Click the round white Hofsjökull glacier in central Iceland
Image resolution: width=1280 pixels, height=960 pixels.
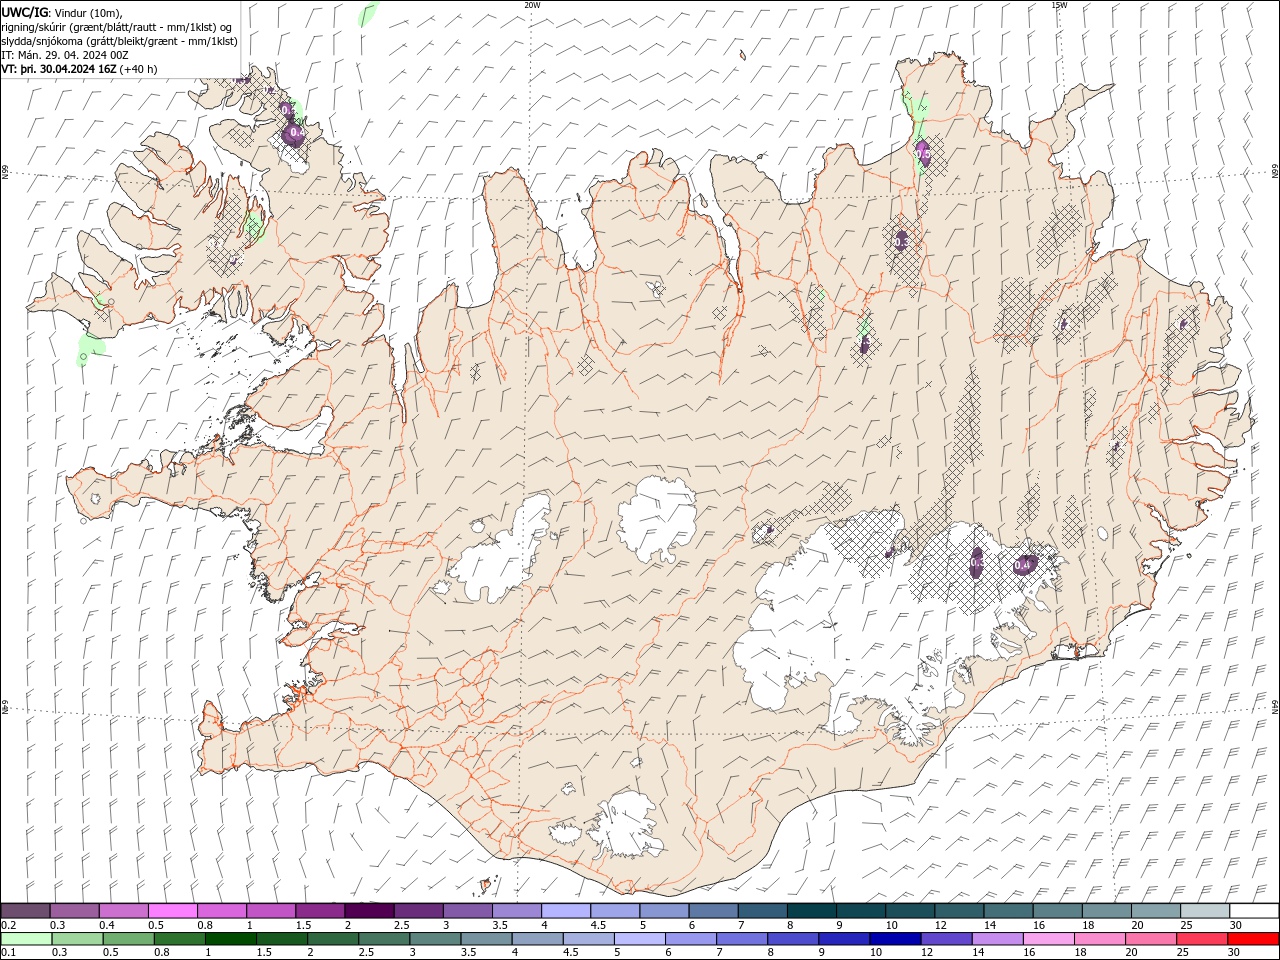657,518
